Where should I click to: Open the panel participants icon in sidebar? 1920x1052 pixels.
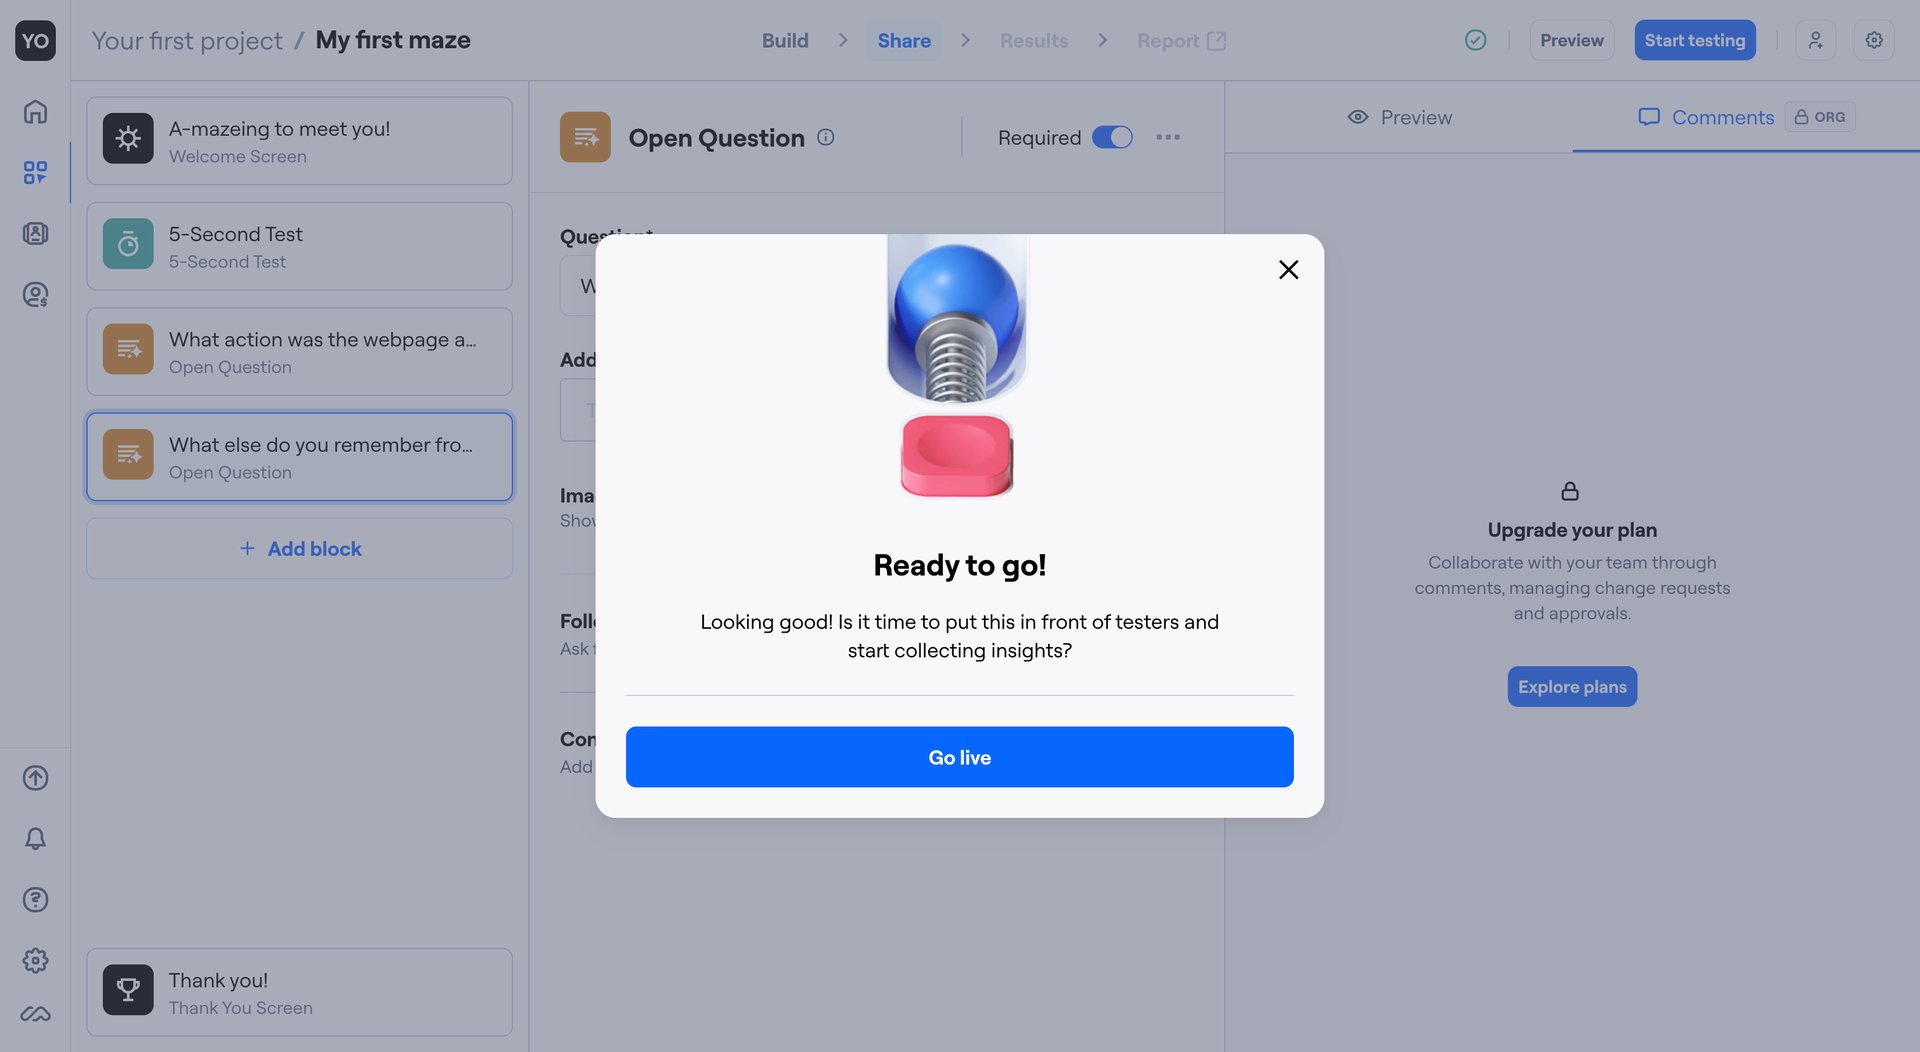point(35,233)
